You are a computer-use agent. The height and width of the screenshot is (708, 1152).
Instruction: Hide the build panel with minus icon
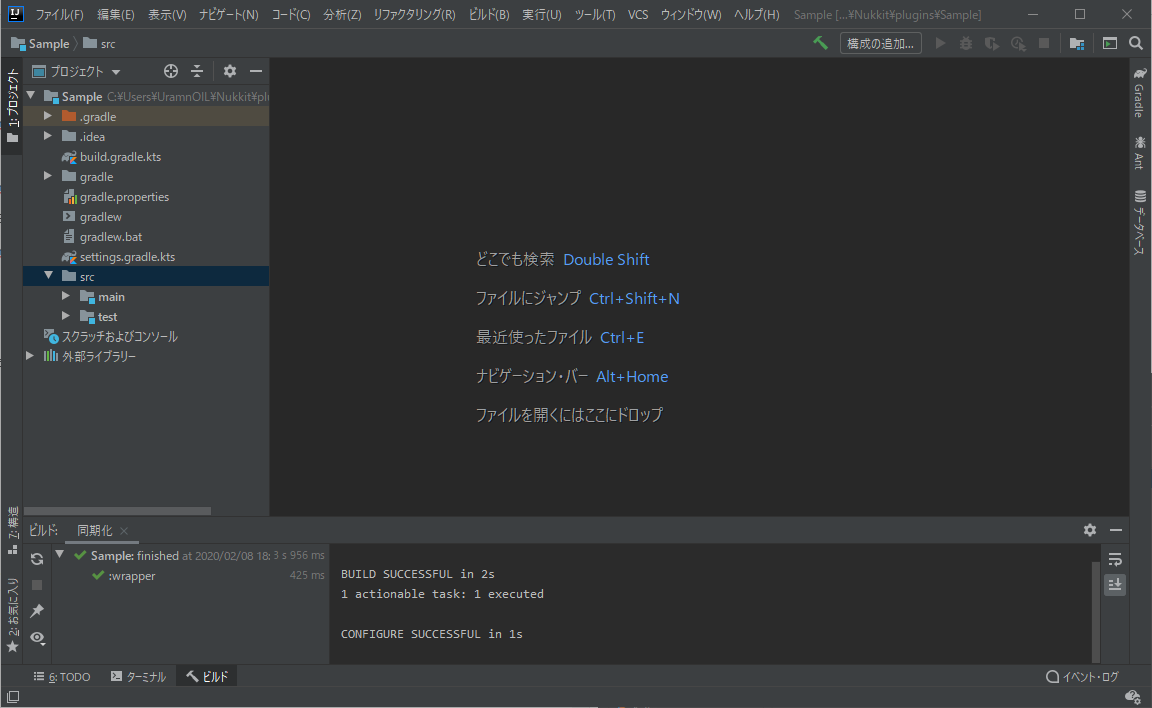pos(1116,530)
